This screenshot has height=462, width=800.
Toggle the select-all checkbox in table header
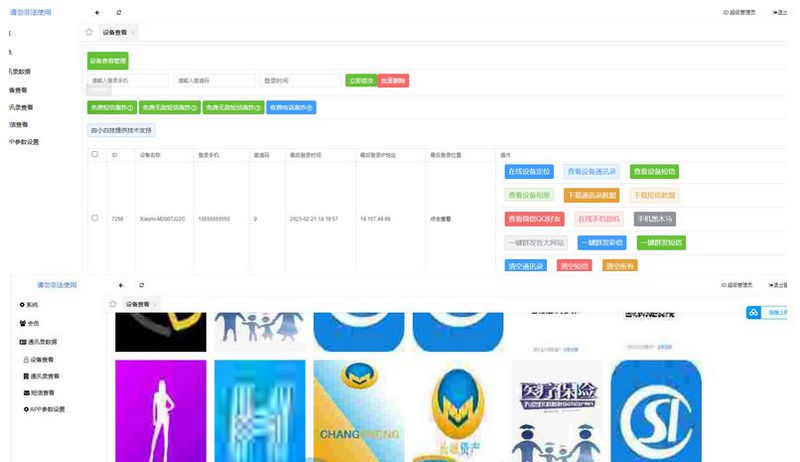pyautogui.click(x=95, y=155)
